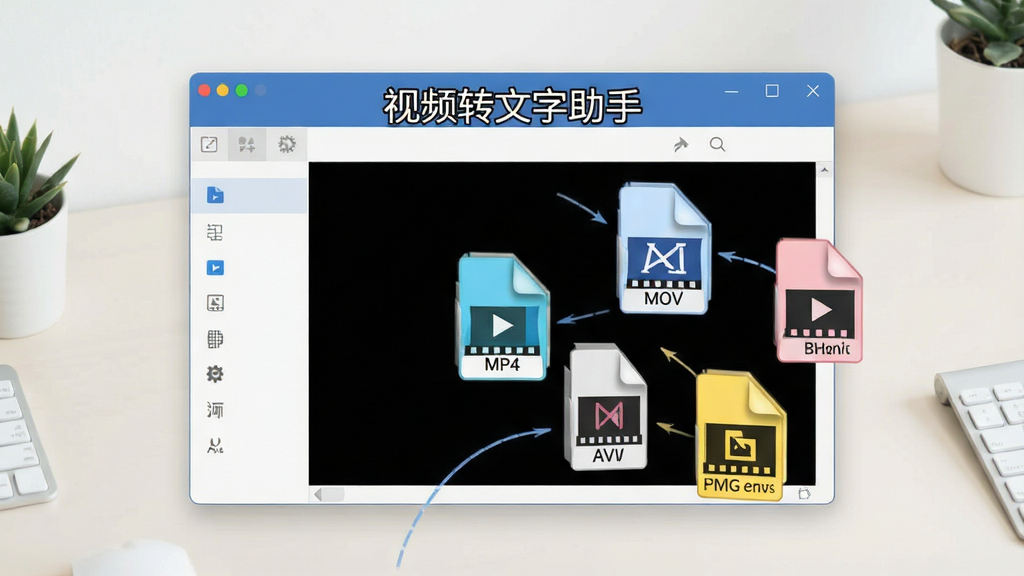
Task: Open the image sidebar icon
Action: coord(215,303)
